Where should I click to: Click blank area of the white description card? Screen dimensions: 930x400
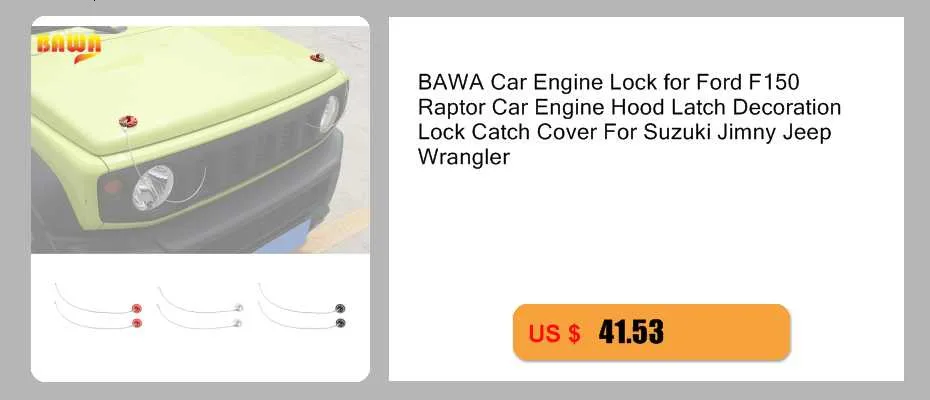[x=646, y=237]
